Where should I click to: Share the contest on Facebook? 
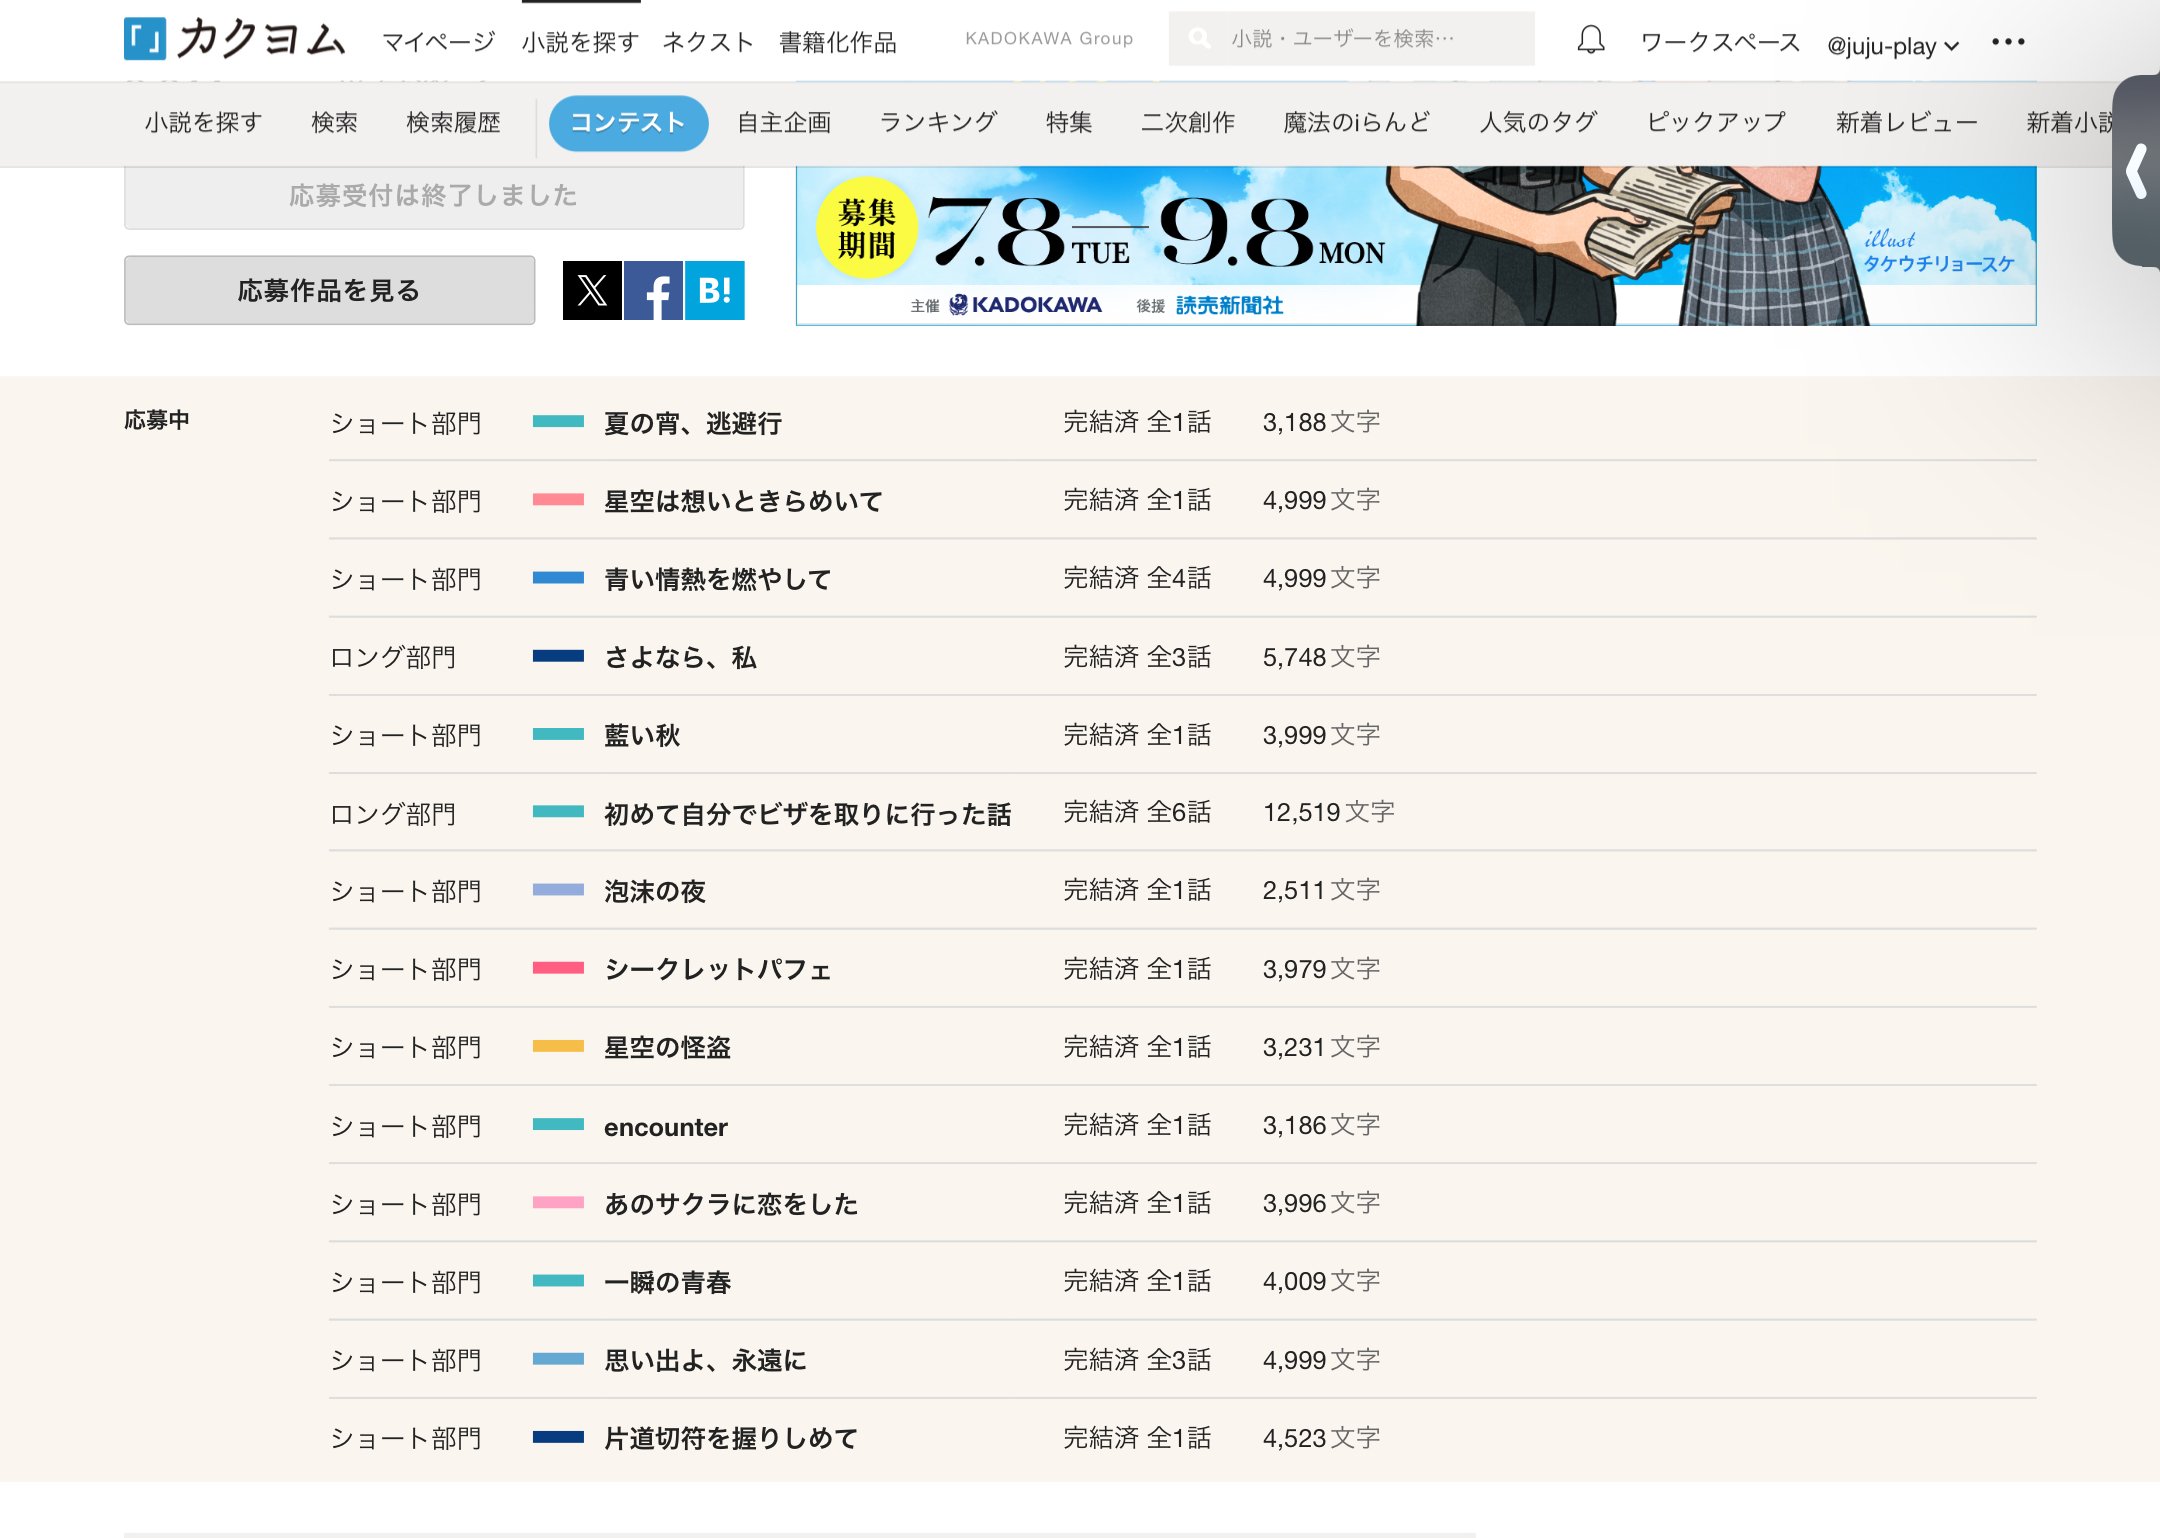click(654, 291)
